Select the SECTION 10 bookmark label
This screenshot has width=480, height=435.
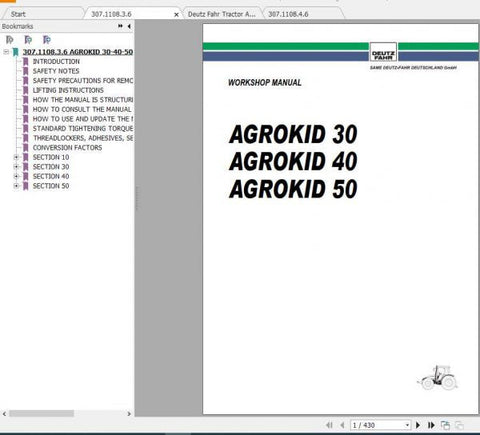[51, 157]
